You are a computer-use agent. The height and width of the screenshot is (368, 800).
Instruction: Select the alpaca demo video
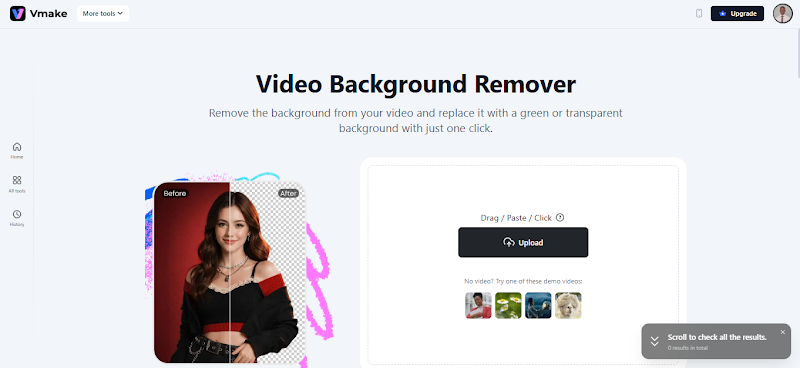(568, 305)
